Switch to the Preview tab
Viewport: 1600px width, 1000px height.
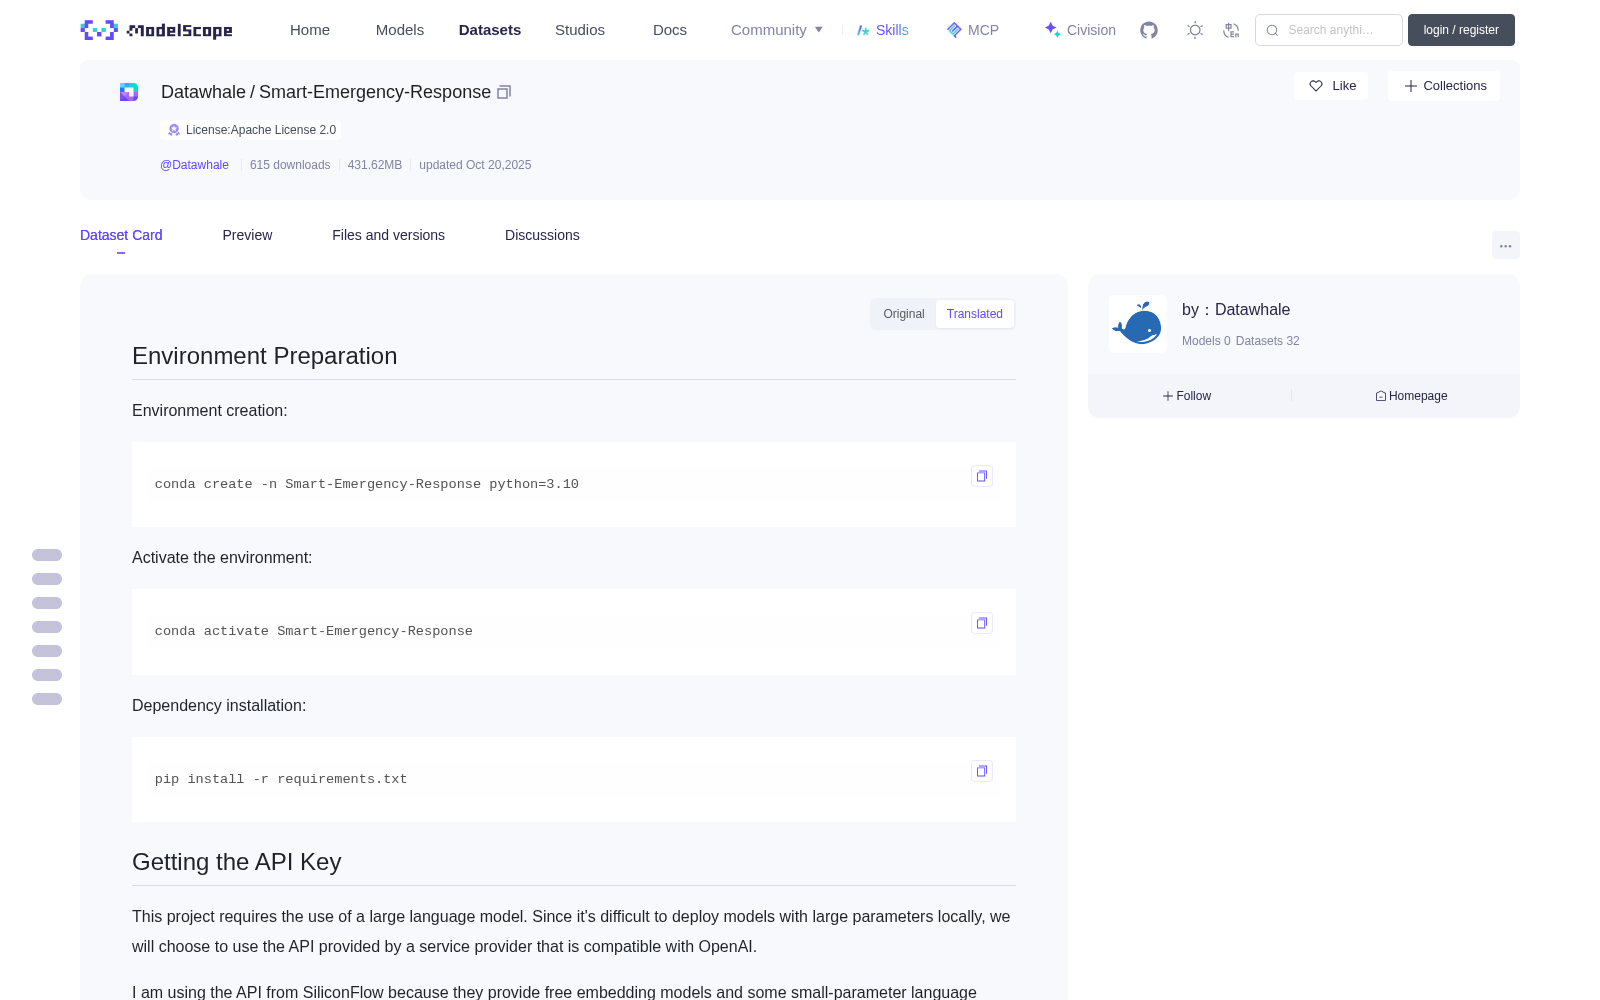247,235
